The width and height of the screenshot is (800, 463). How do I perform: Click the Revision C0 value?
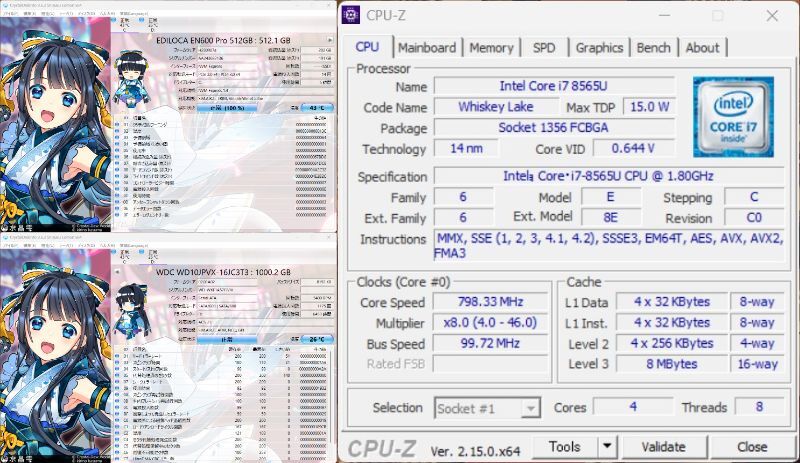tap(754, 218)
